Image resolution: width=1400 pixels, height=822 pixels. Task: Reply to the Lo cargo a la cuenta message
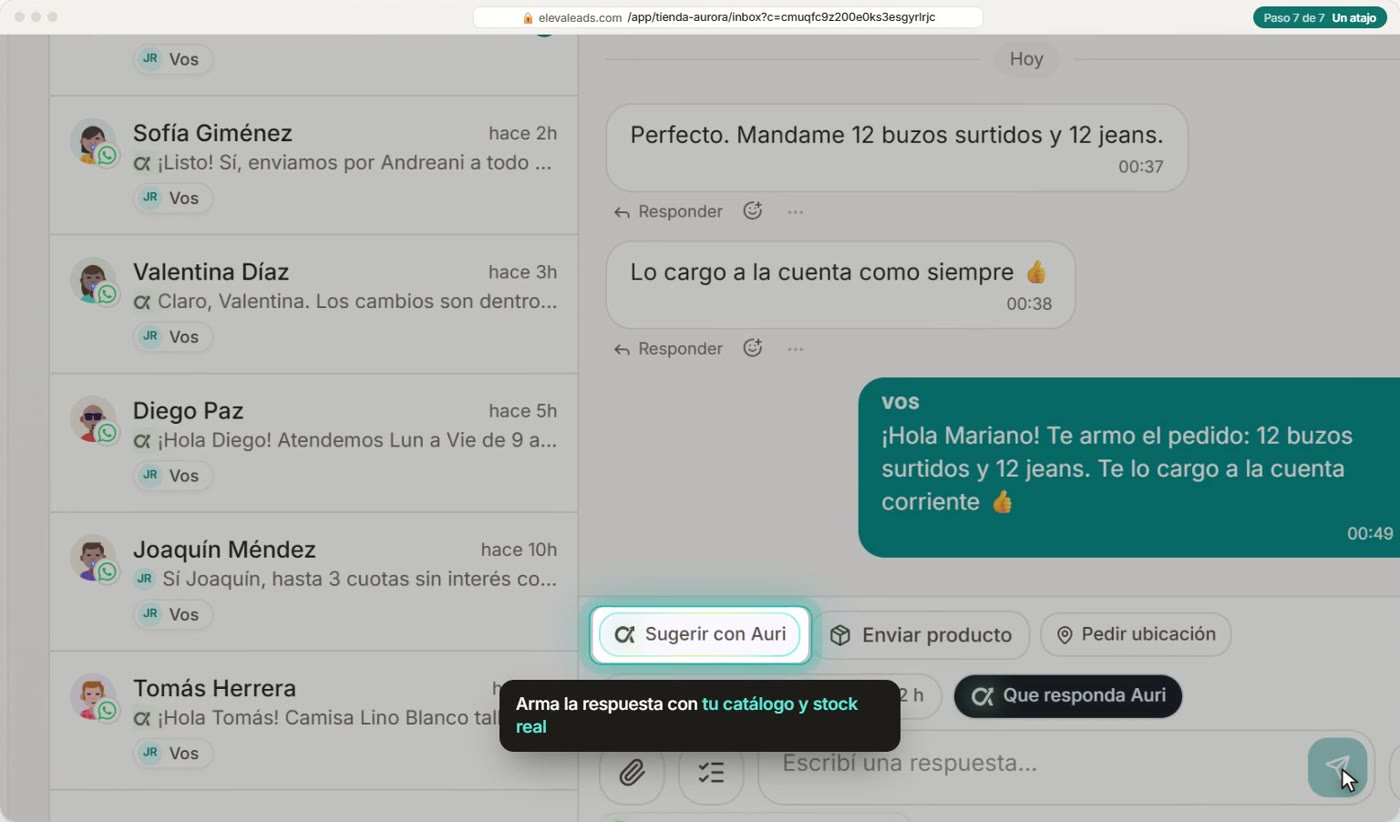point(668,348)
